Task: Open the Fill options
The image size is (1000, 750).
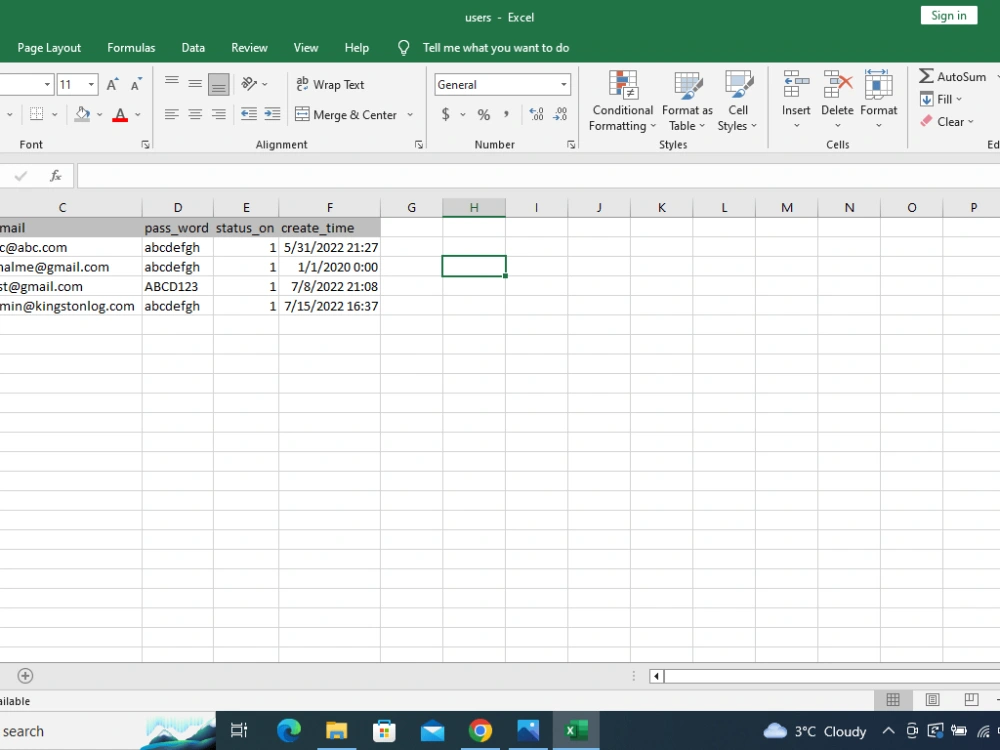Action: pyautogui.click(x=941, y=99)
